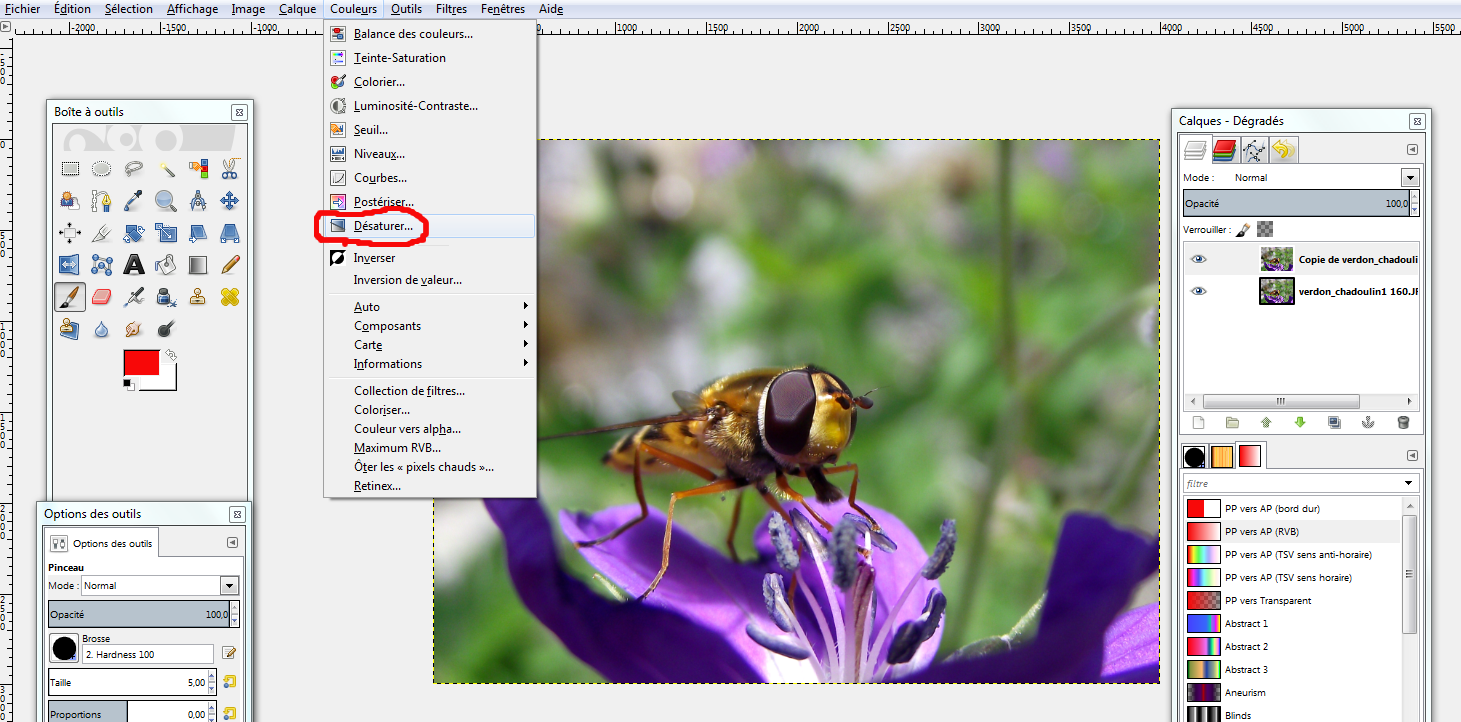1461x722 pixels.
Task: Expand the Auto submenu
Action: point(430,307)
